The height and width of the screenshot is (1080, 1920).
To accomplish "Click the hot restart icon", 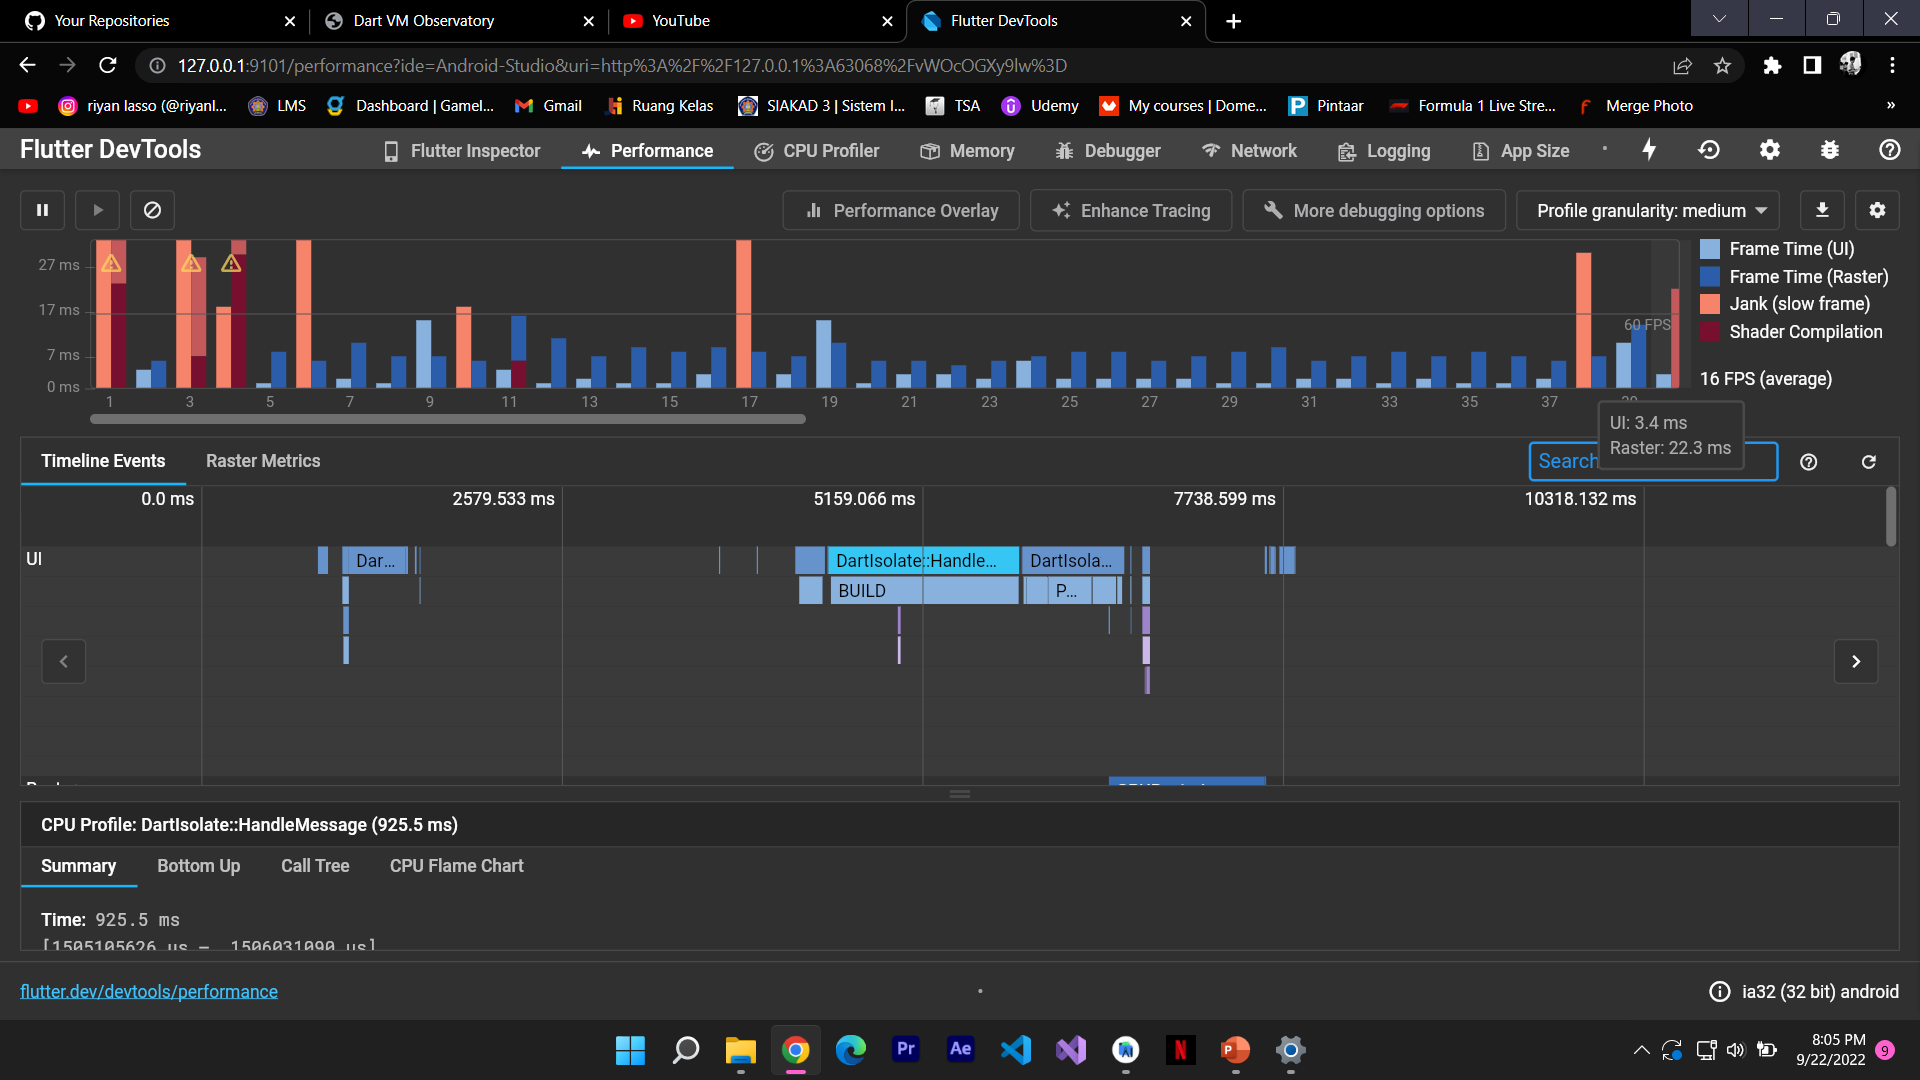I will 1709,150.
